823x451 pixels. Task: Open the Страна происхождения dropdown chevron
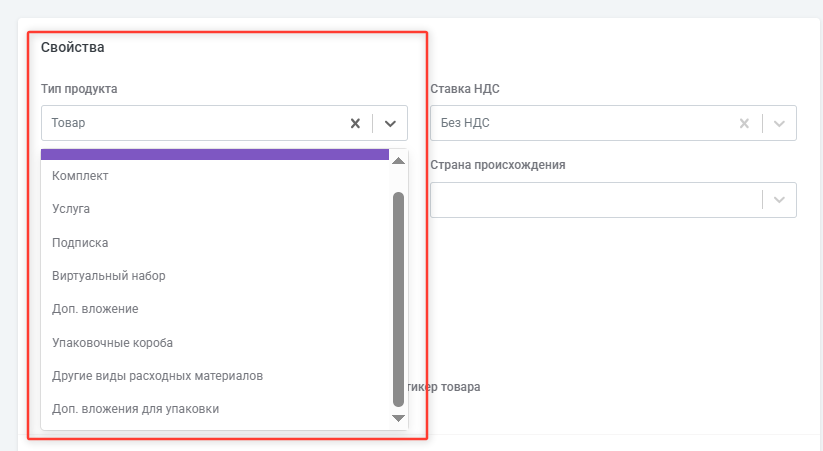coord(779,199)
